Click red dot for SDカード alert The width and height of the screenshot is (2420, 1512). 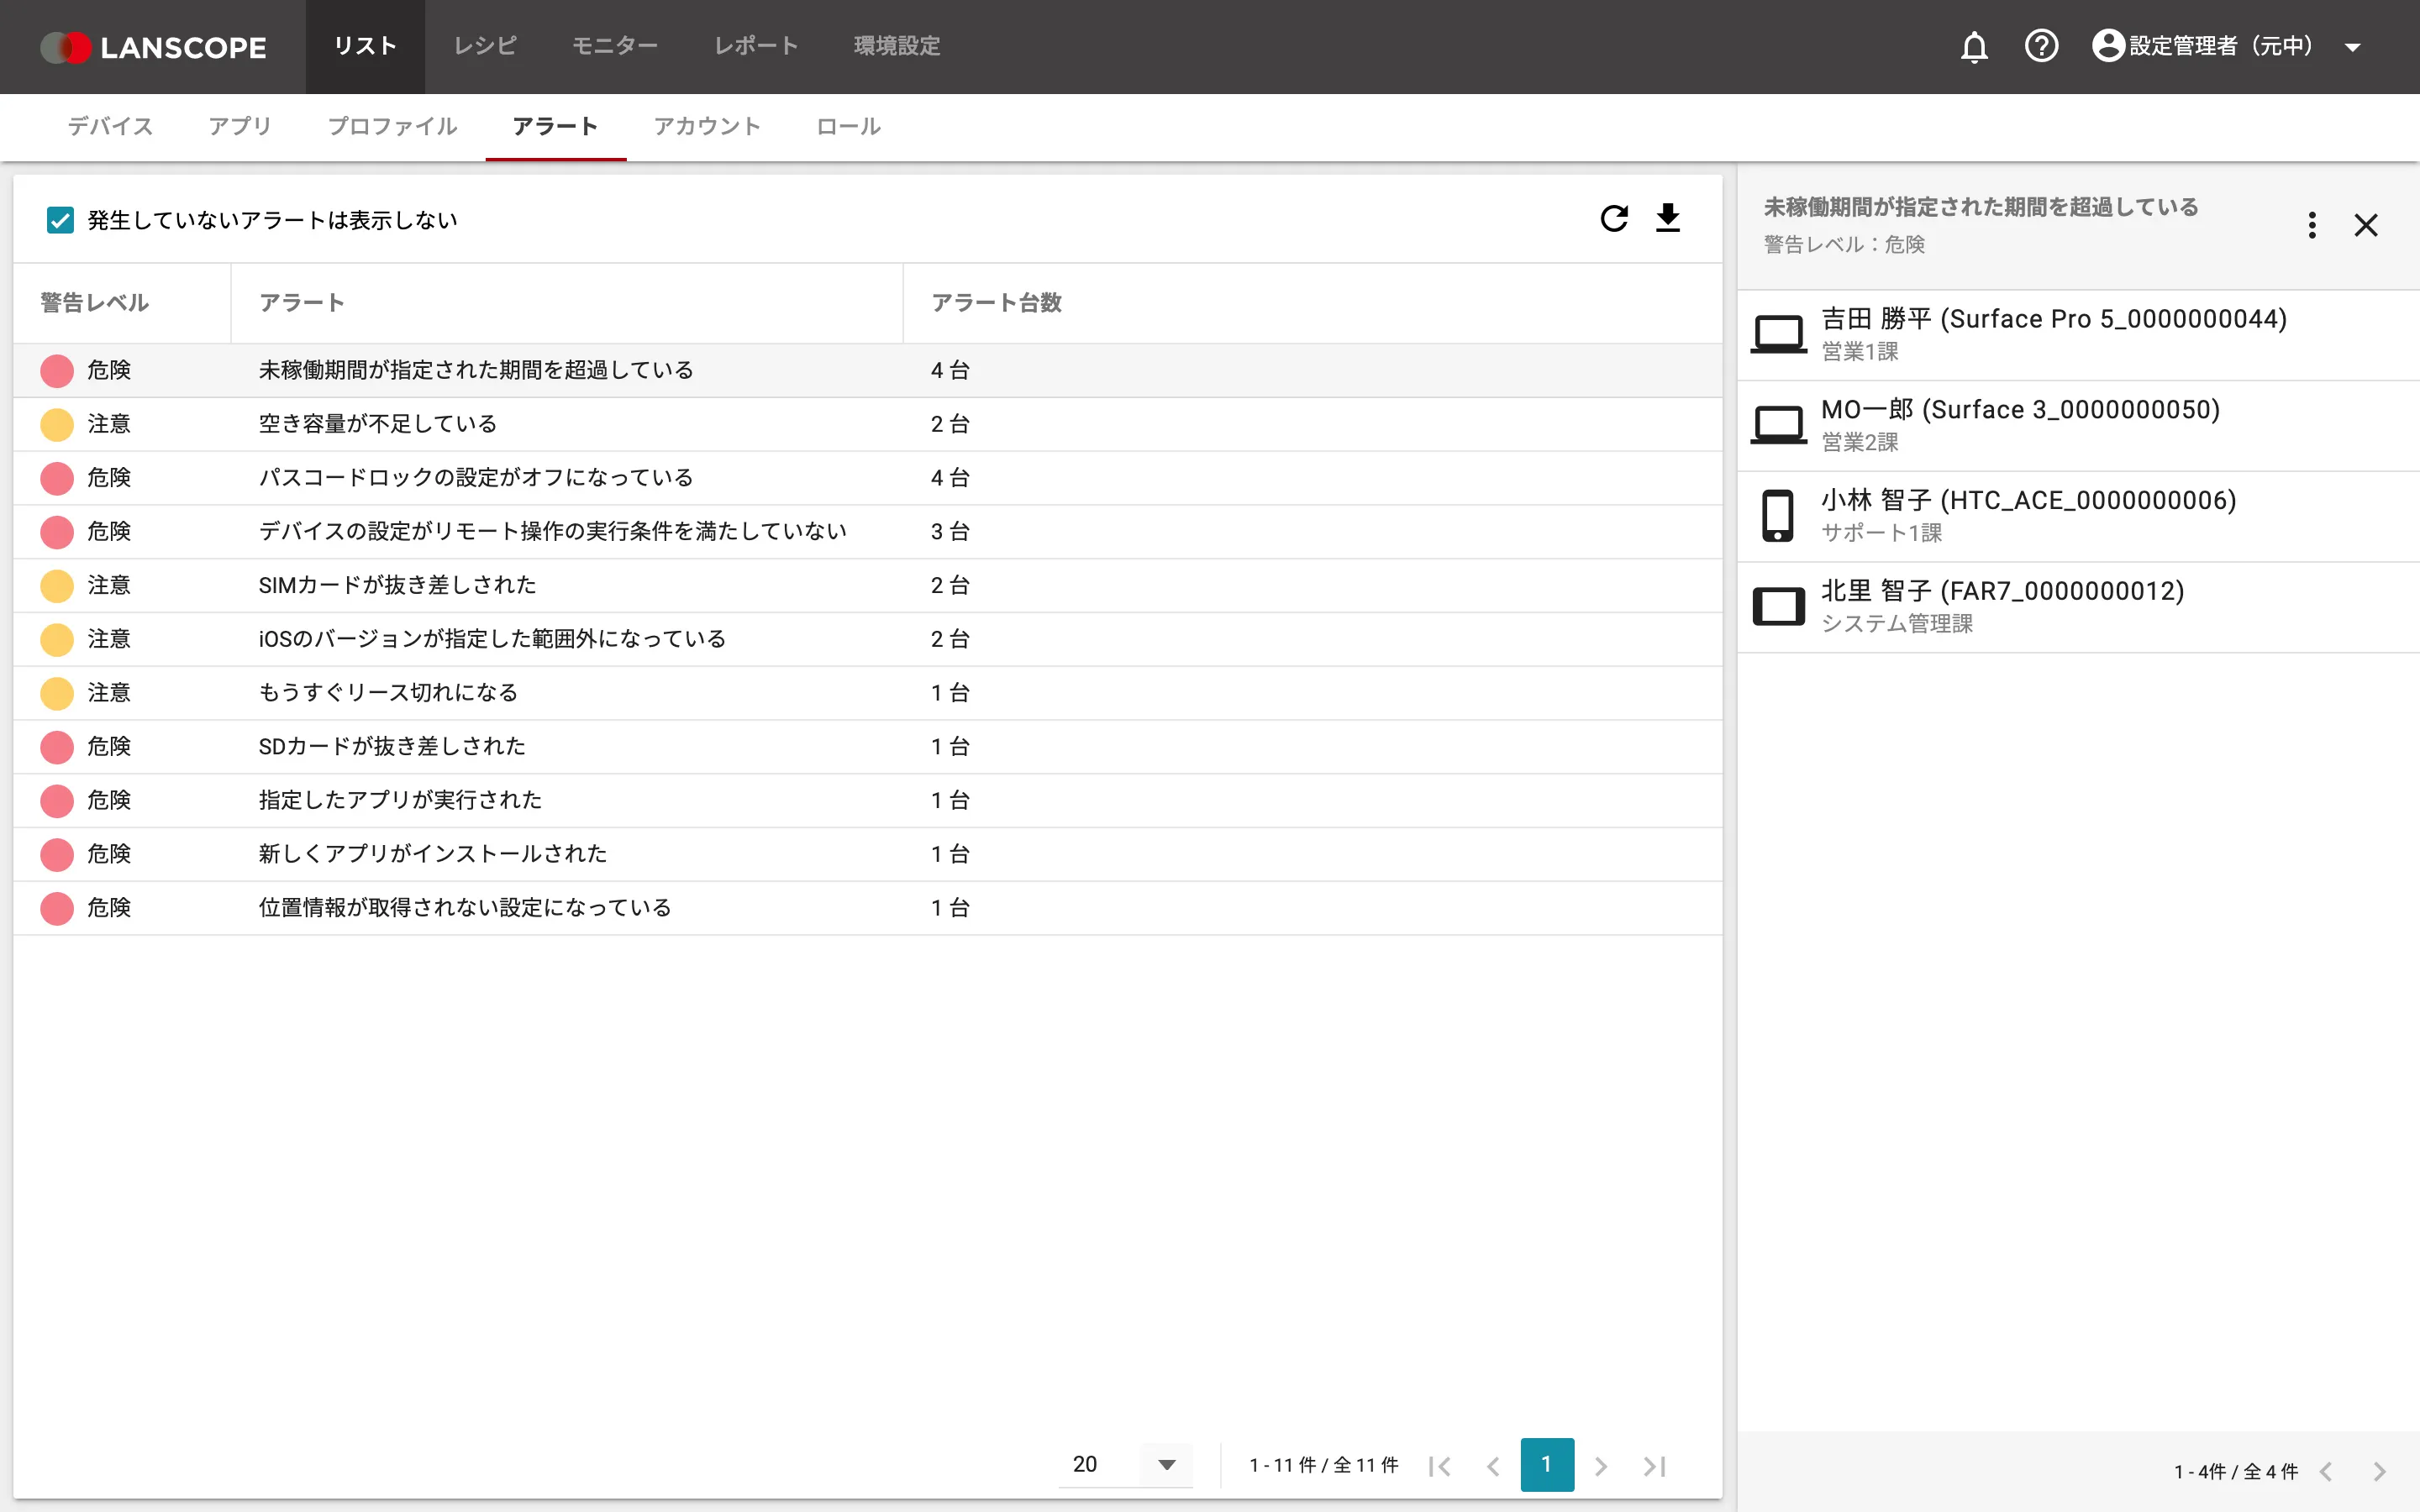(x=57, y=747)
